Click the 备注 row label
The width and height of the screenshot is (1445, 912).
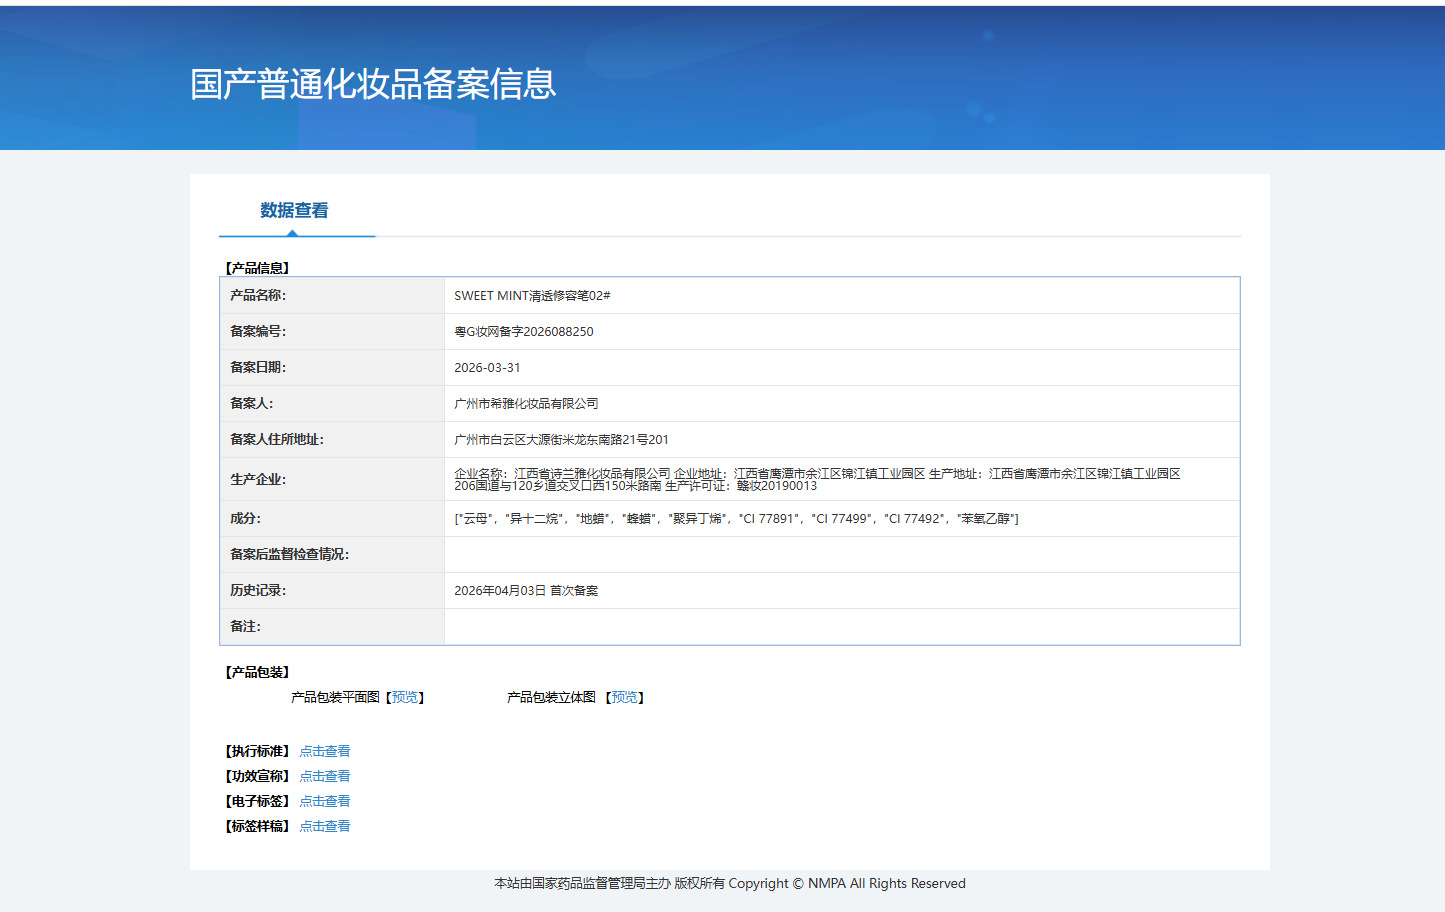point(245,627)
